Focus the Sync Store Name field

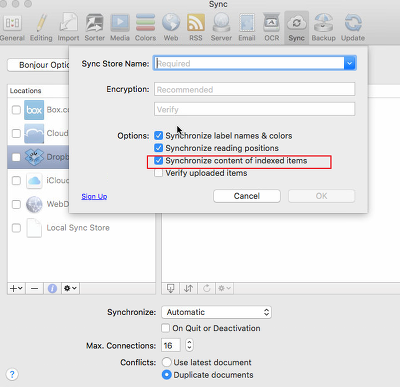pyautogui.click(x=249, y=63)
